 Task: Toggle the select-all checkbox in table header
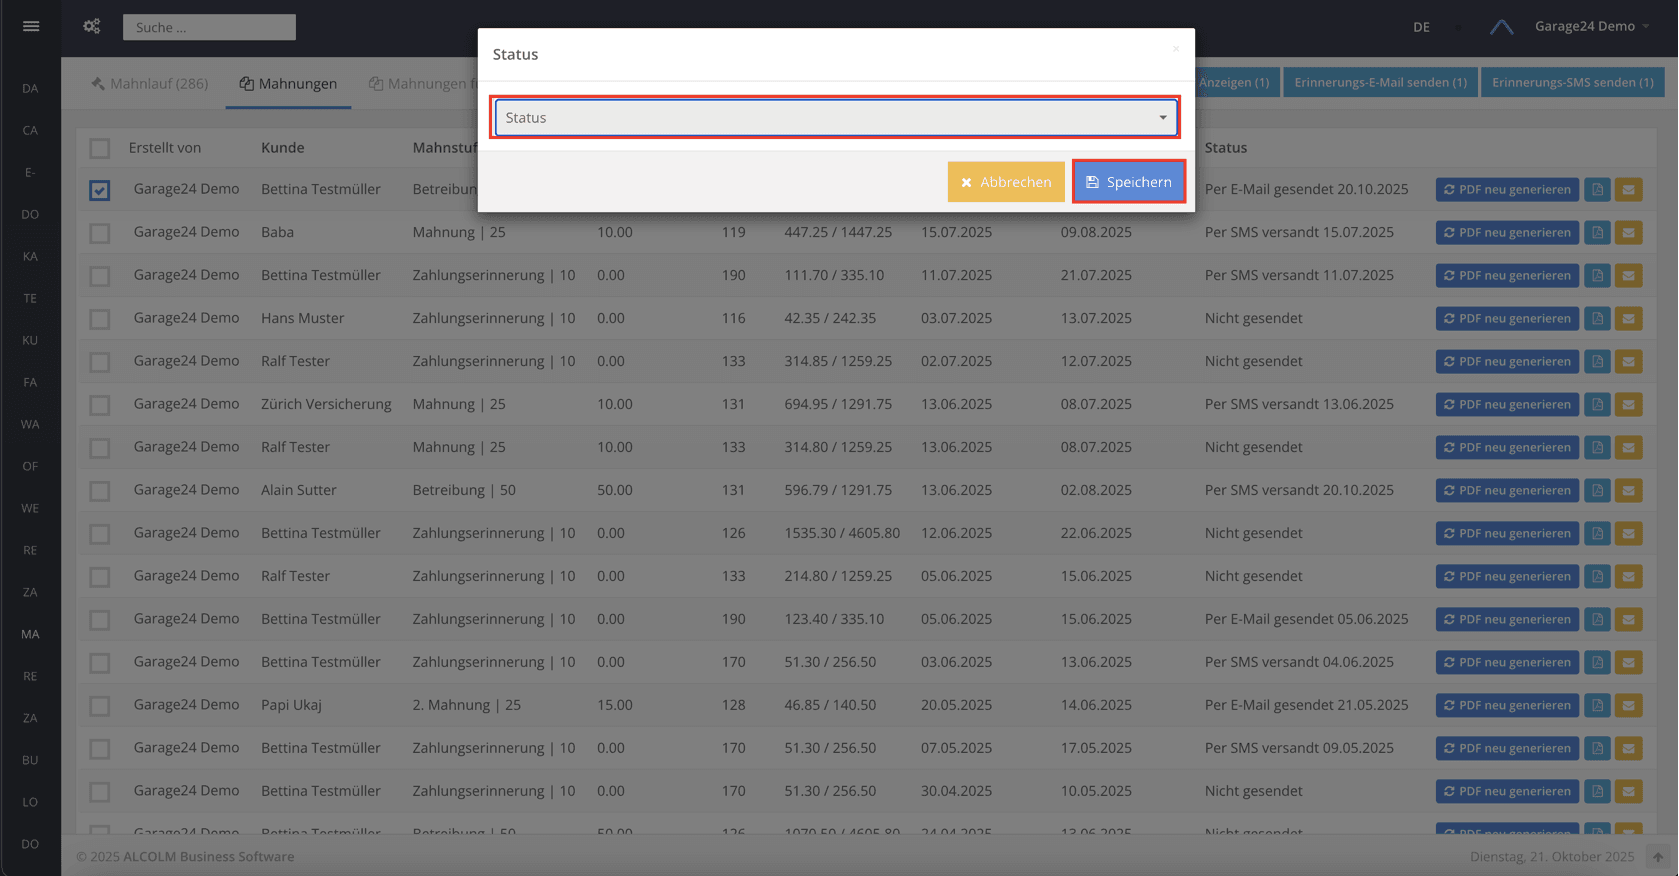pyautogui.click(x=100, y=148)
